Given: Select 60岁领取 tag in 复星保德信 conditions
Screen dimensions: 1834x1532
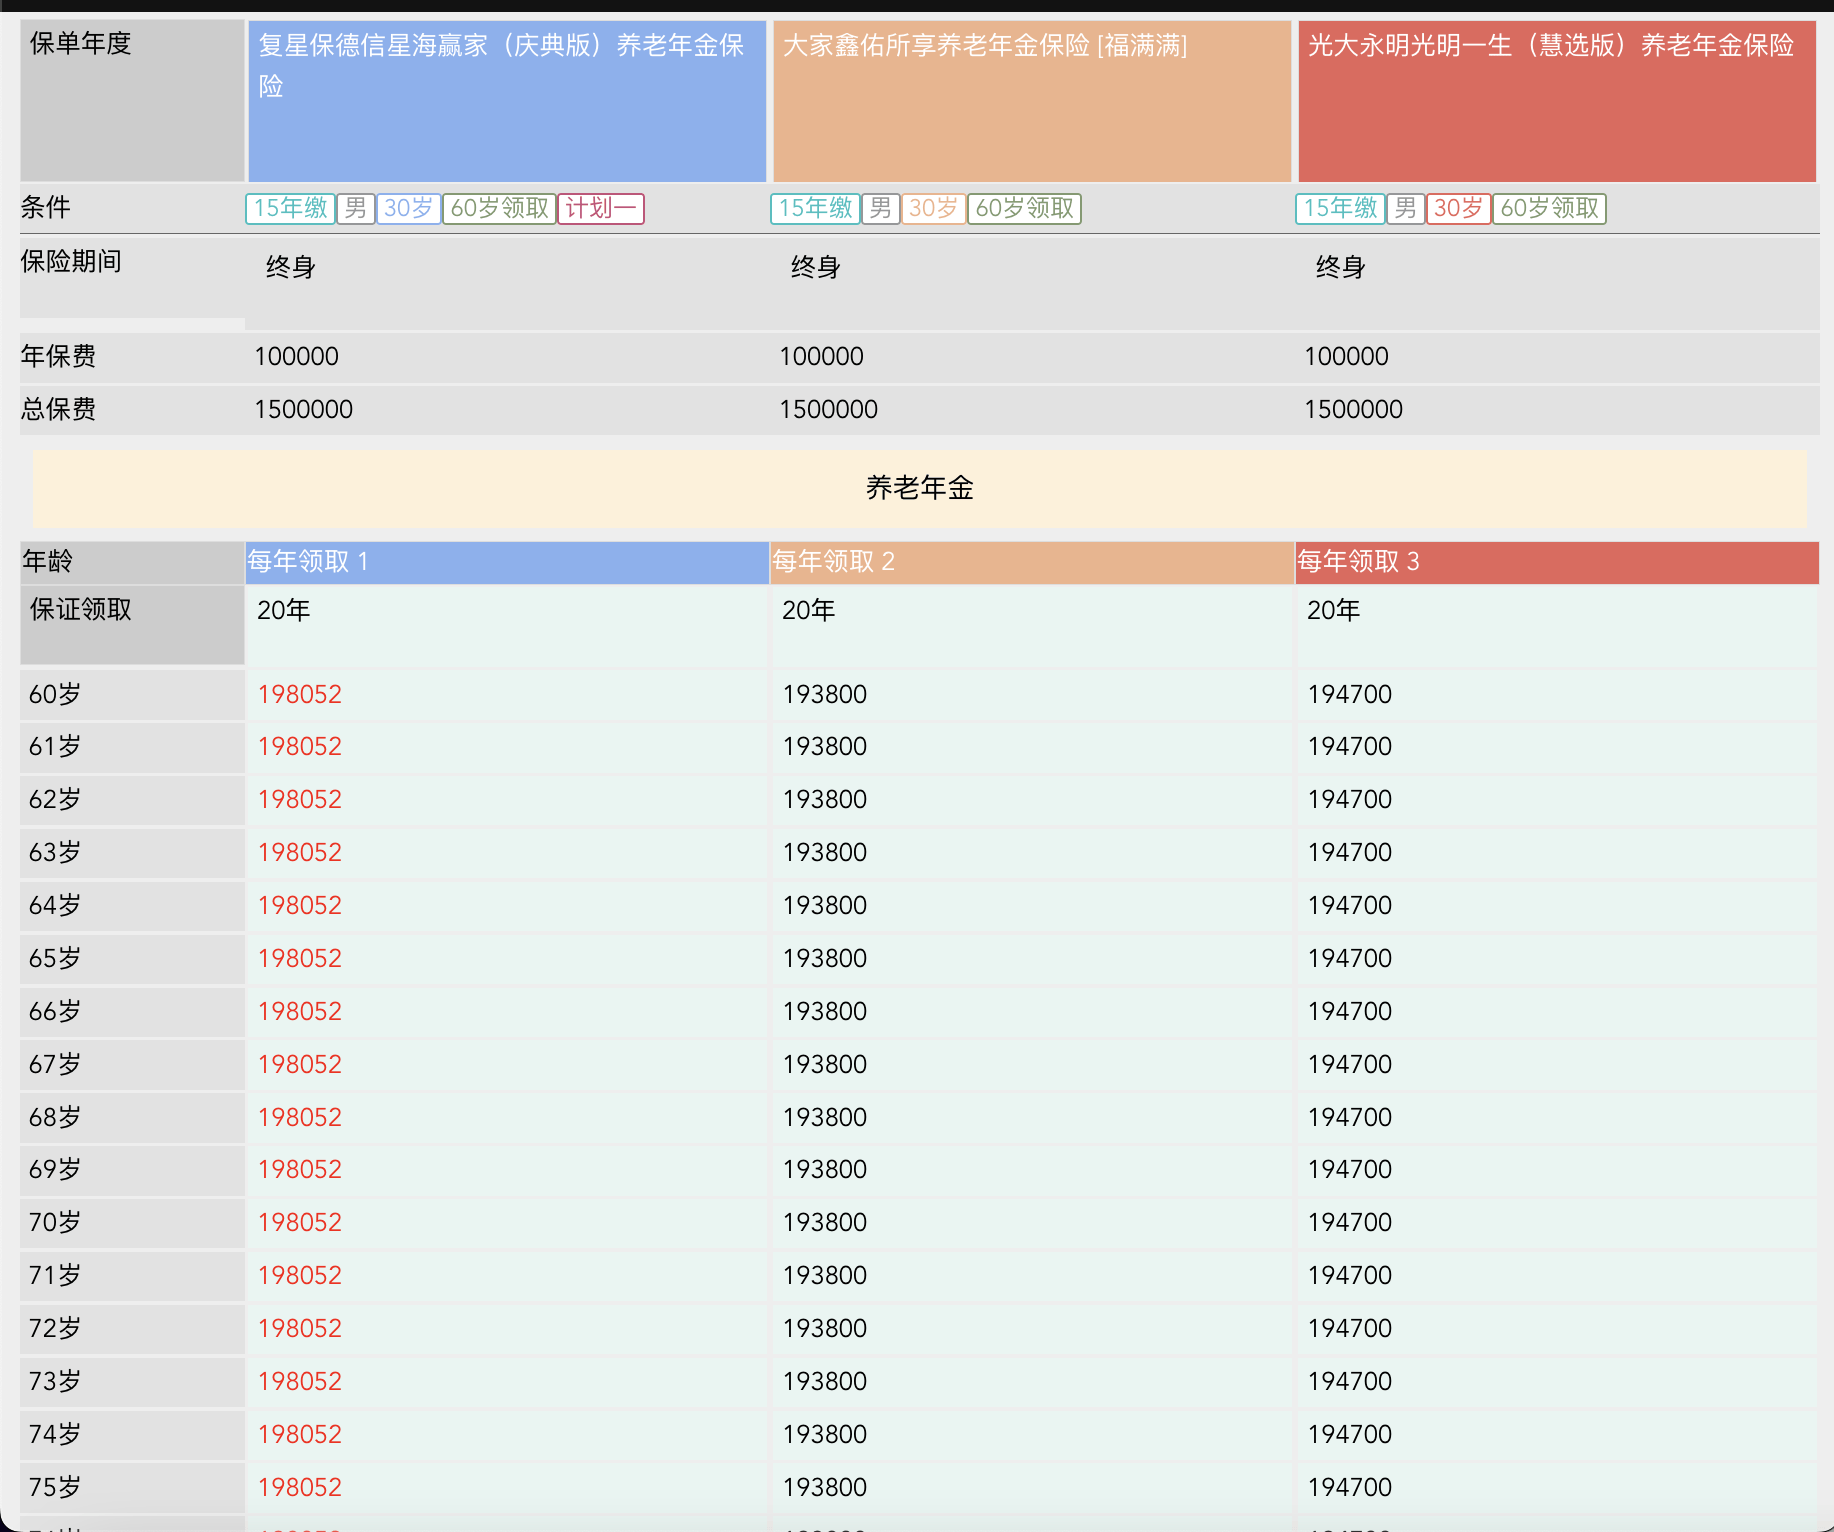Looking at the screenshot, I should [x=500, y=208].
